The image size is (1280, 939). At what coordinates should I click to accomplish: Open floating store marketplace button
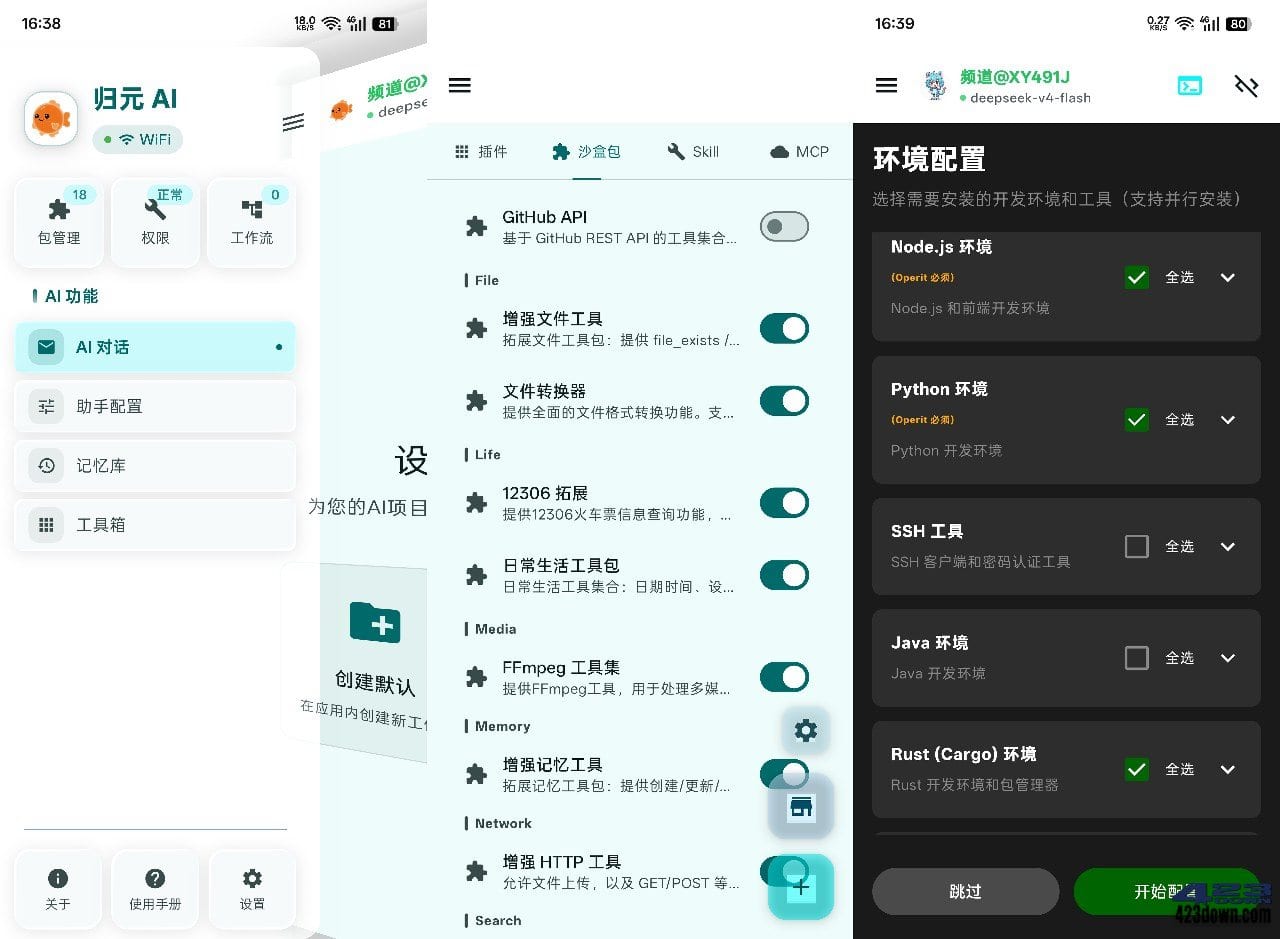801,806
